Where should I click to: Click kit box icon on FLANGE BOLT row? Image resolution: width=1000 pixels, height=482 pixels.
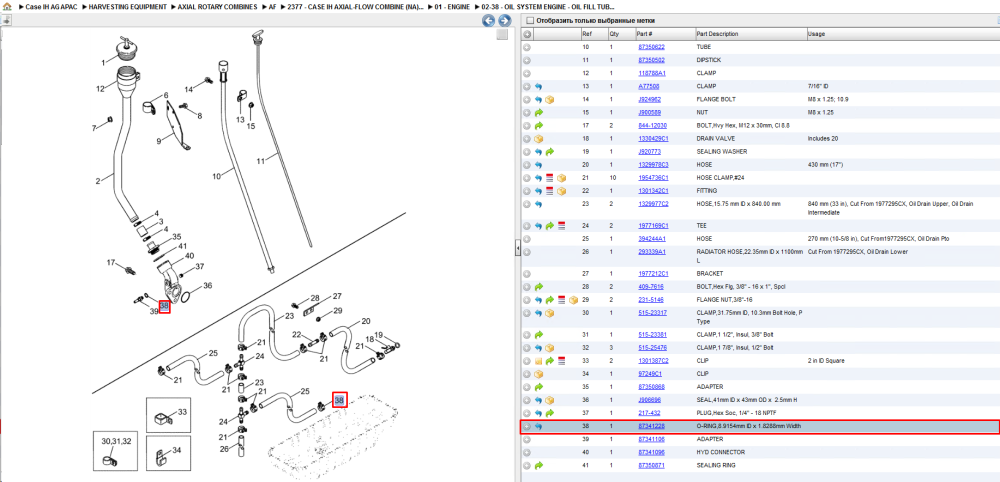pyautogui.click(x=550, y=99)
